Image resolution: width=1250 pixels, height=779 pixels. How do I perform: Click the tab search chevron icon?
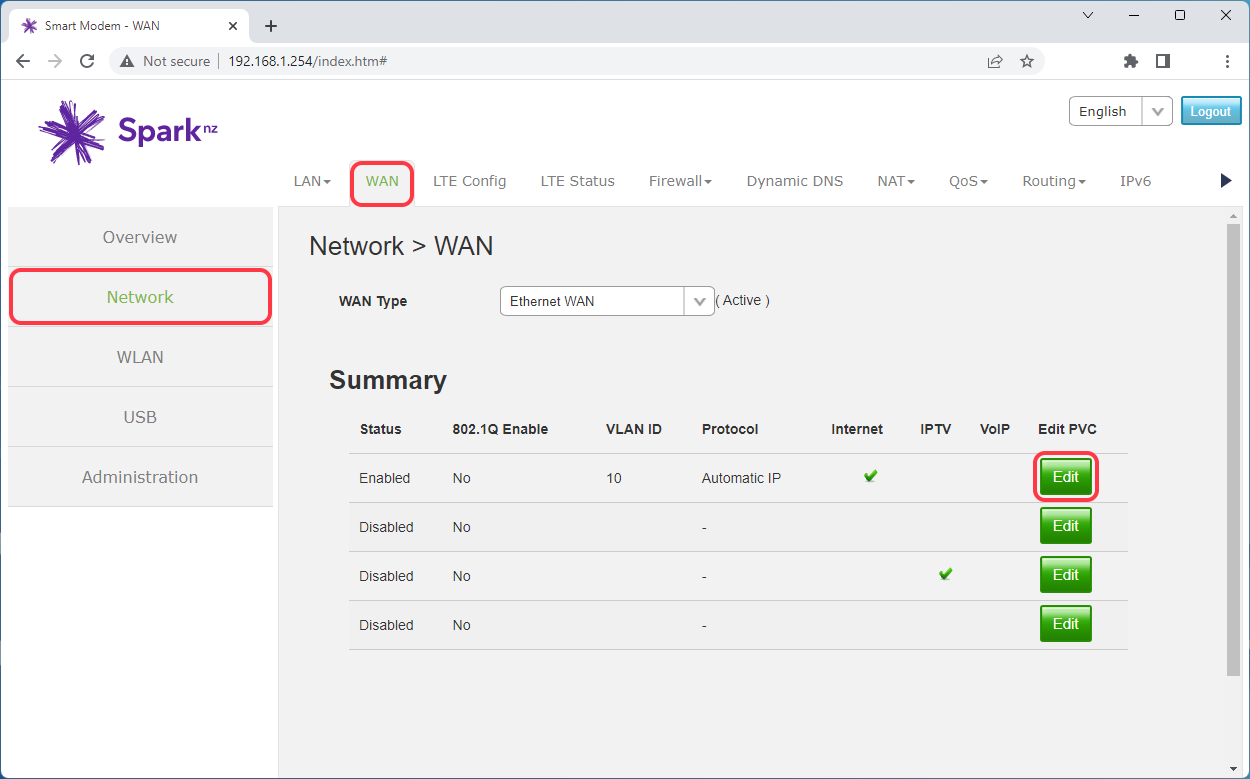(1088, 15)
